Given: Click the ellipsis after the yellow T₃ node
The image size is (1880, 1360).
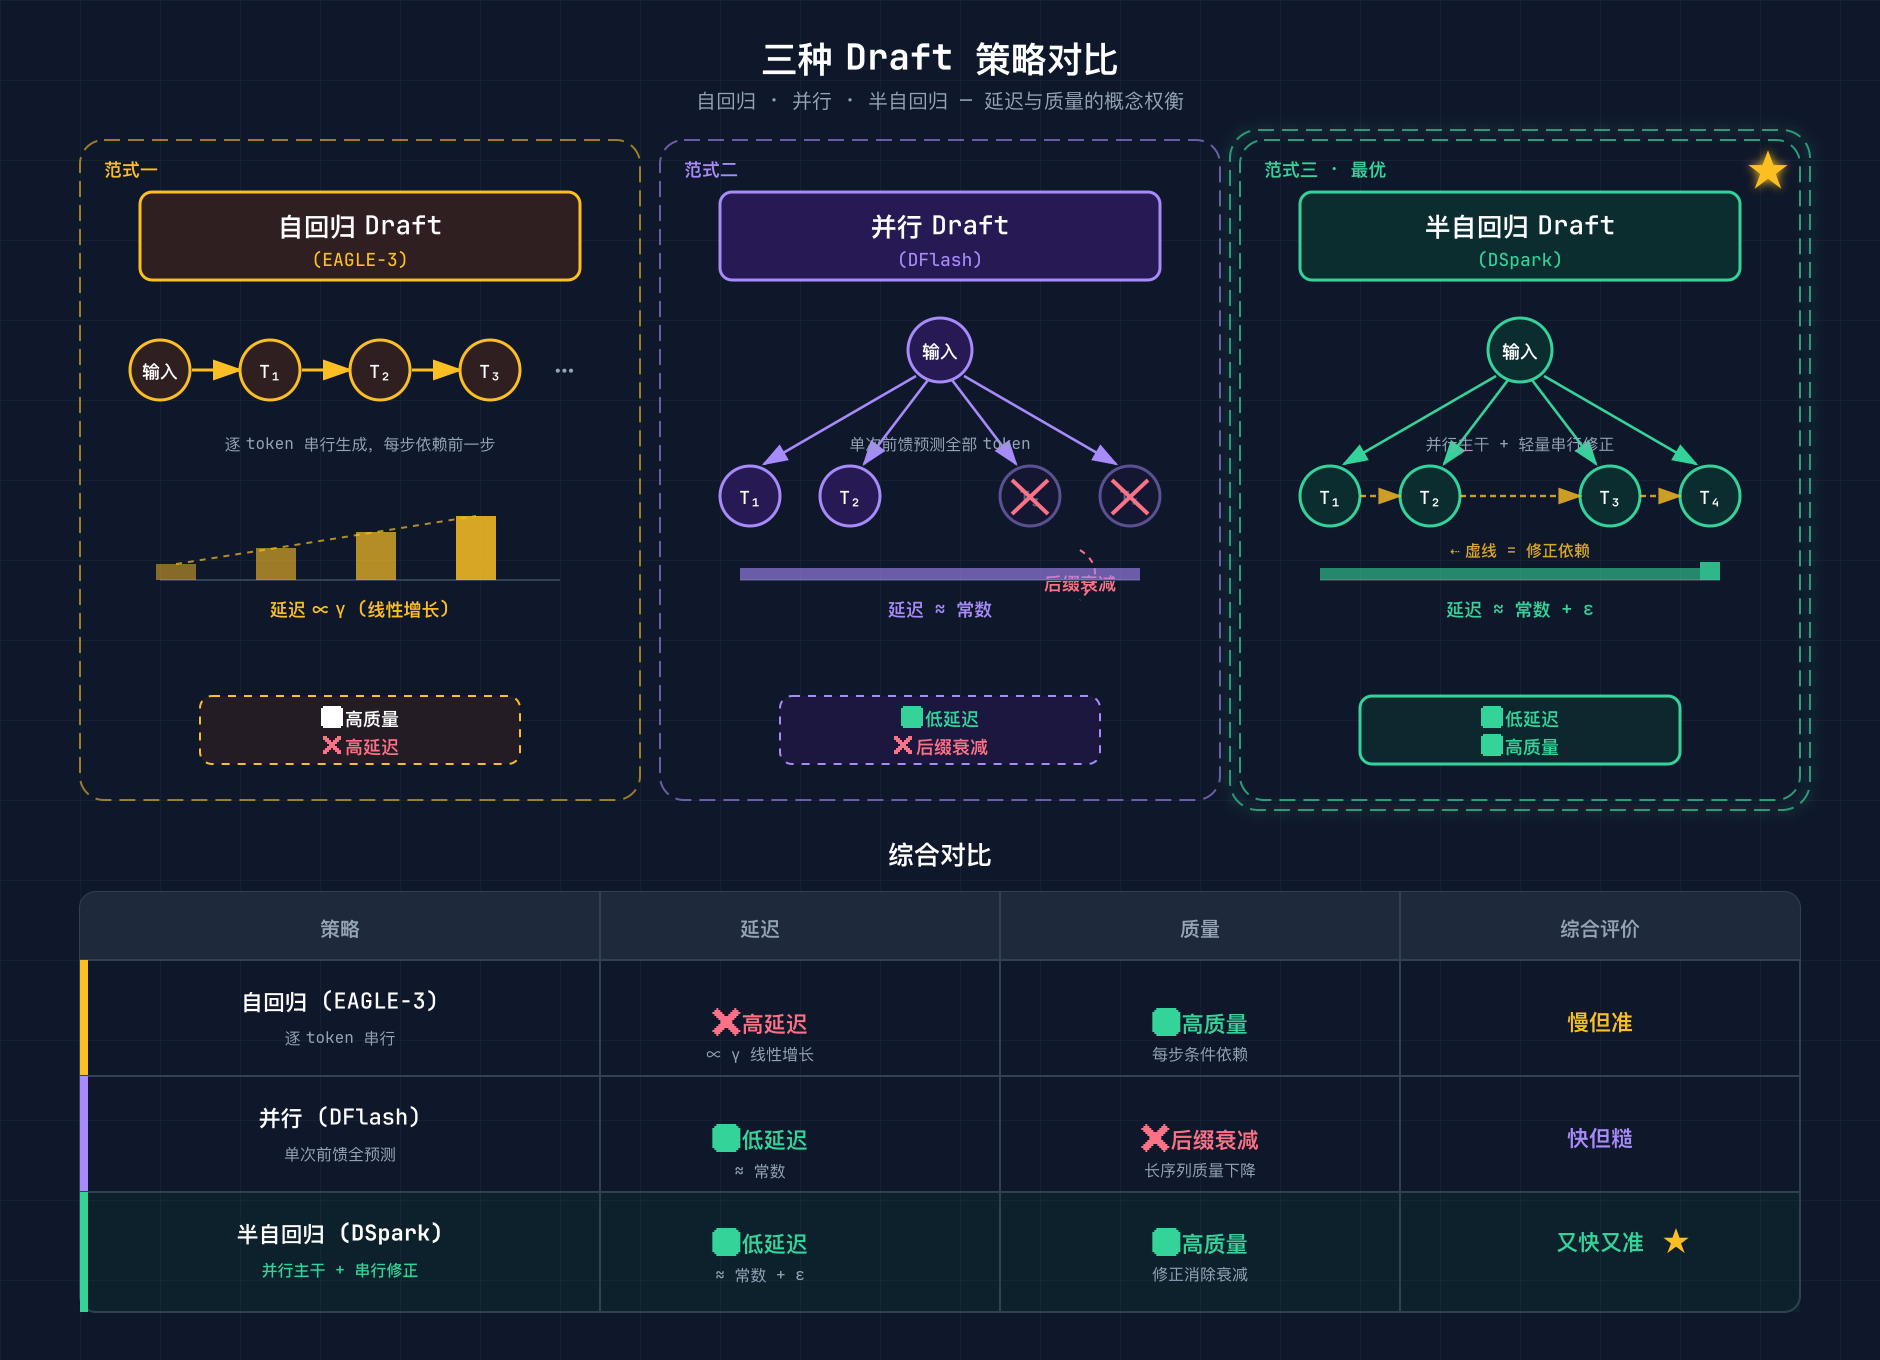Looking at the screenshot, I should coord(564,371).
